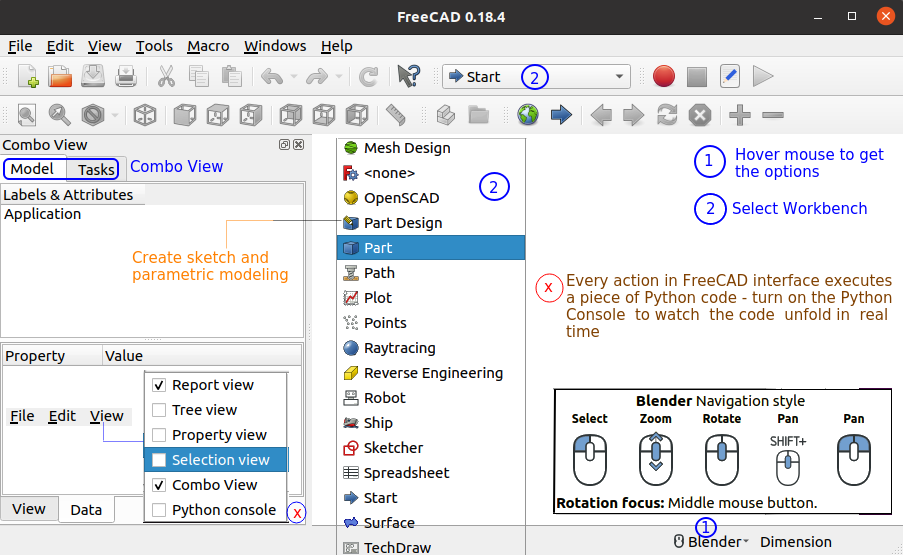Click the Zoom in plus icon

pyautogui.click(x=739, y=115)
